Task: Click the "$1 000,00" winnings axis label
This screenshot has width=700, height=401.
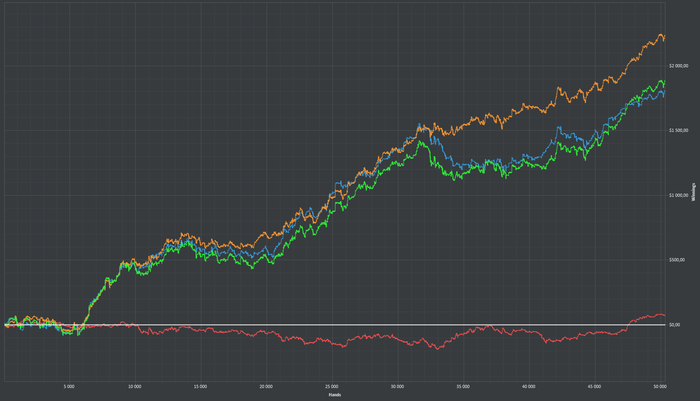Action: pos(678,195)
